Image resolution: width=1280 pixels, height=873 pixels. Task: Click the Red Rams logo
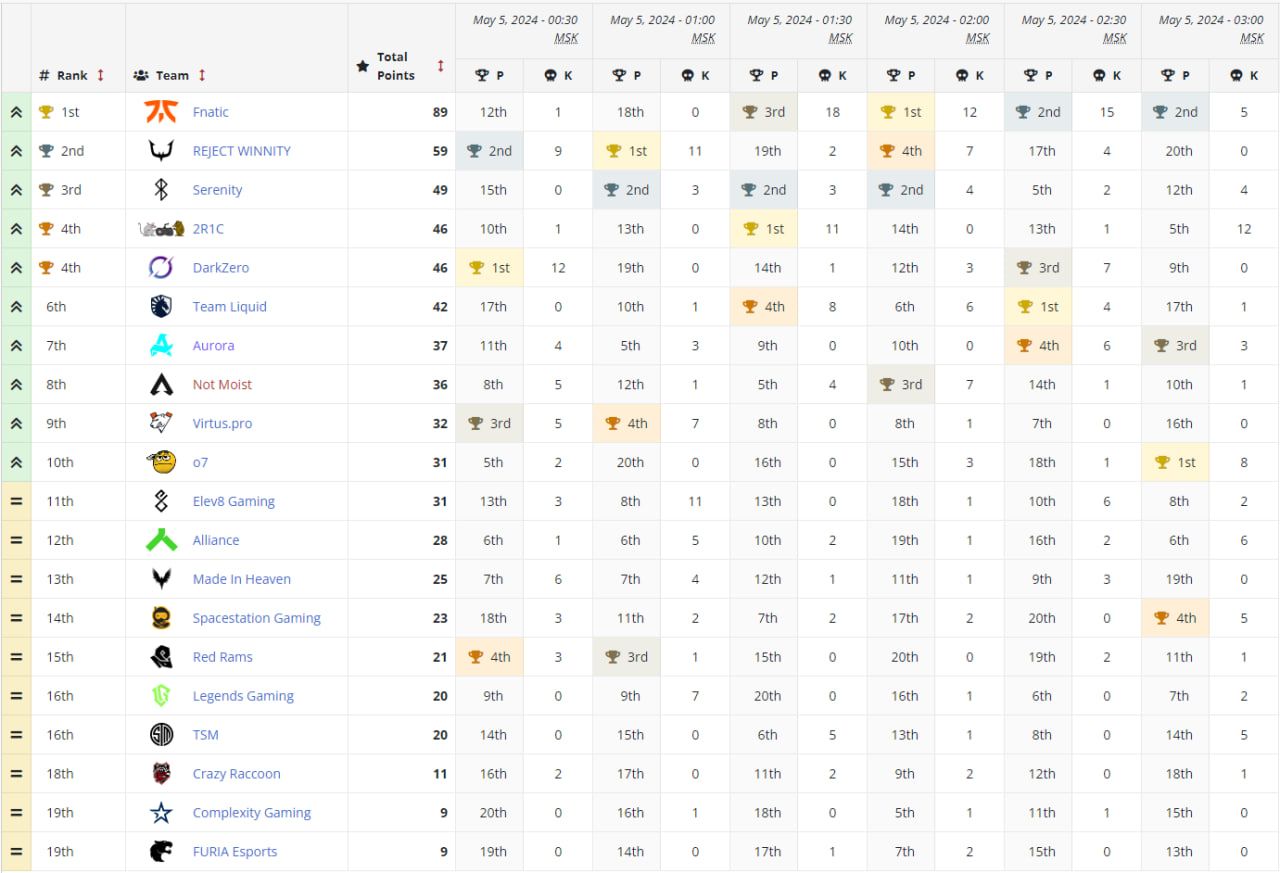click(x=161, y=657)
